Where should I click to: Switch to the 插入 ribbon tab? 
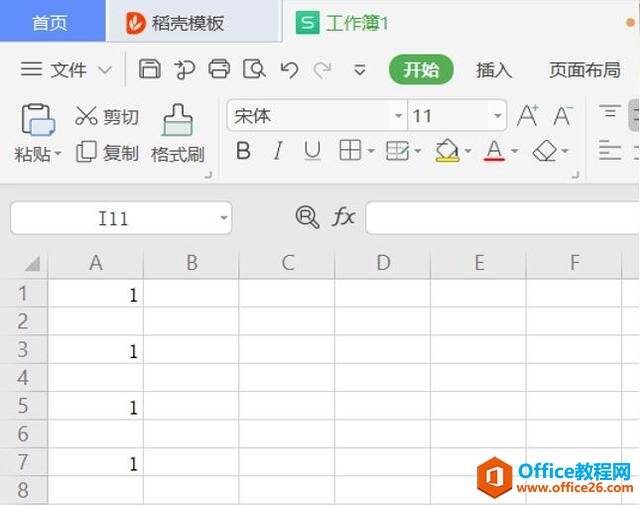pos(494,70)
